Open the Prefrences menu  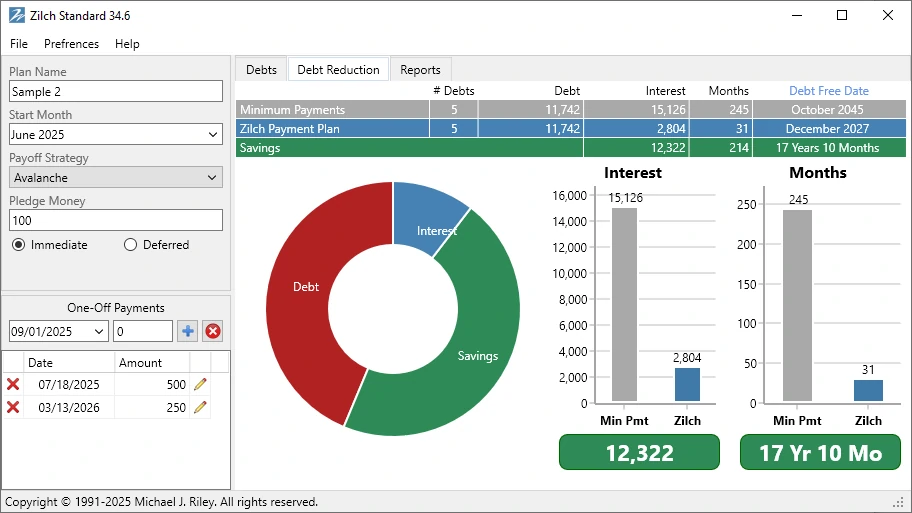click(x=72, y=44)
